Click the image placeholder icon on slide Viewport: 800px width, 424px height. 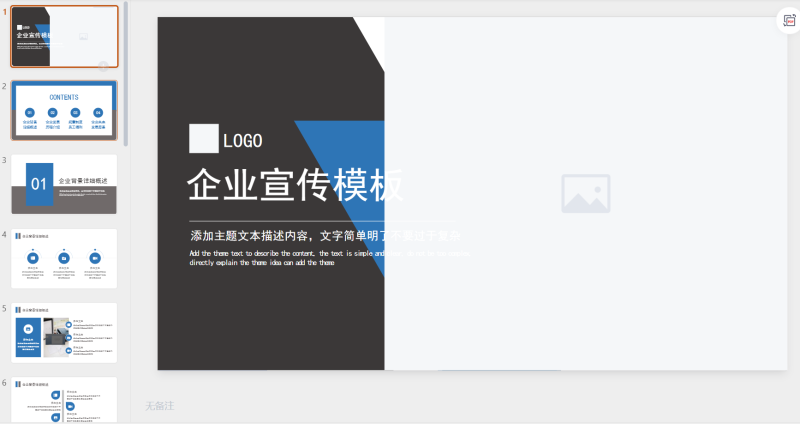[x=586, y=194]
